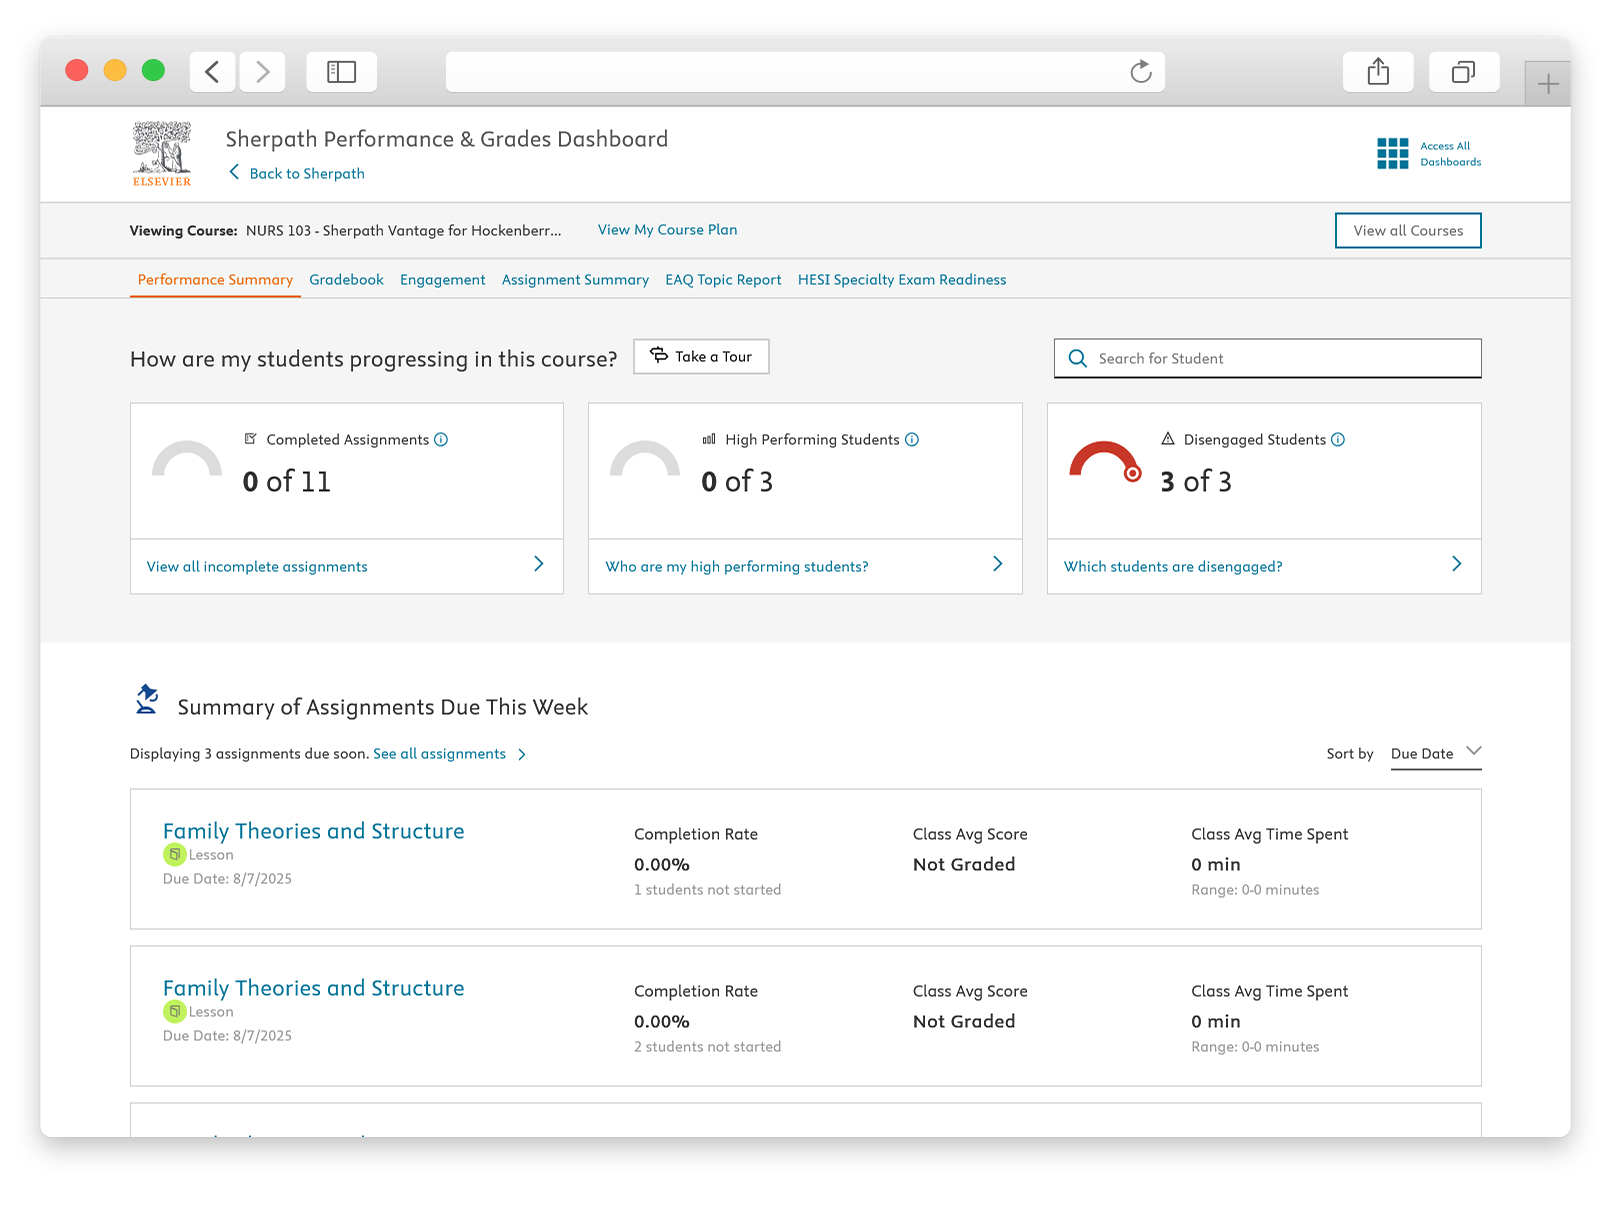Toggle the browser sidebar button
The height and width of the screenshot is (1215, 1611).
[341, 72]
